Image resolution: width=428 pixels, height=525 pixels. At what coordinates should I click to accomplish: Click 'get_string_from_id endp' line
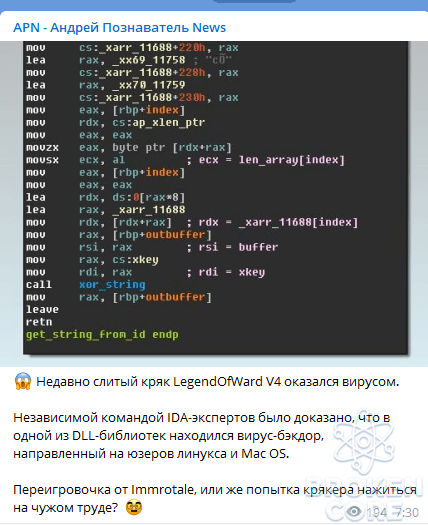(x=102, y=334)
